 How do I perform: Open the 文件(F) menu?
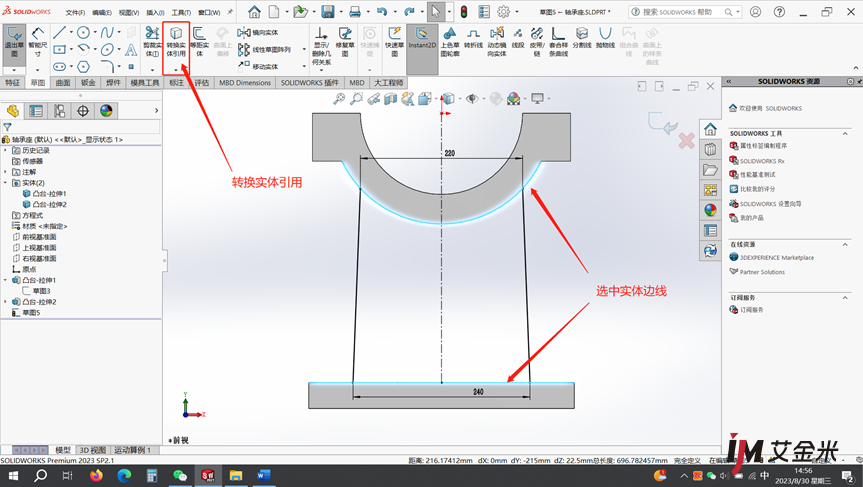point(75,12)
